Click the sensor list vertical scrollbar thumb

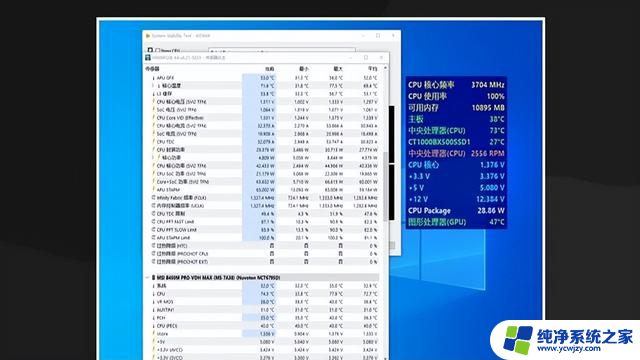tap(386, 186)
